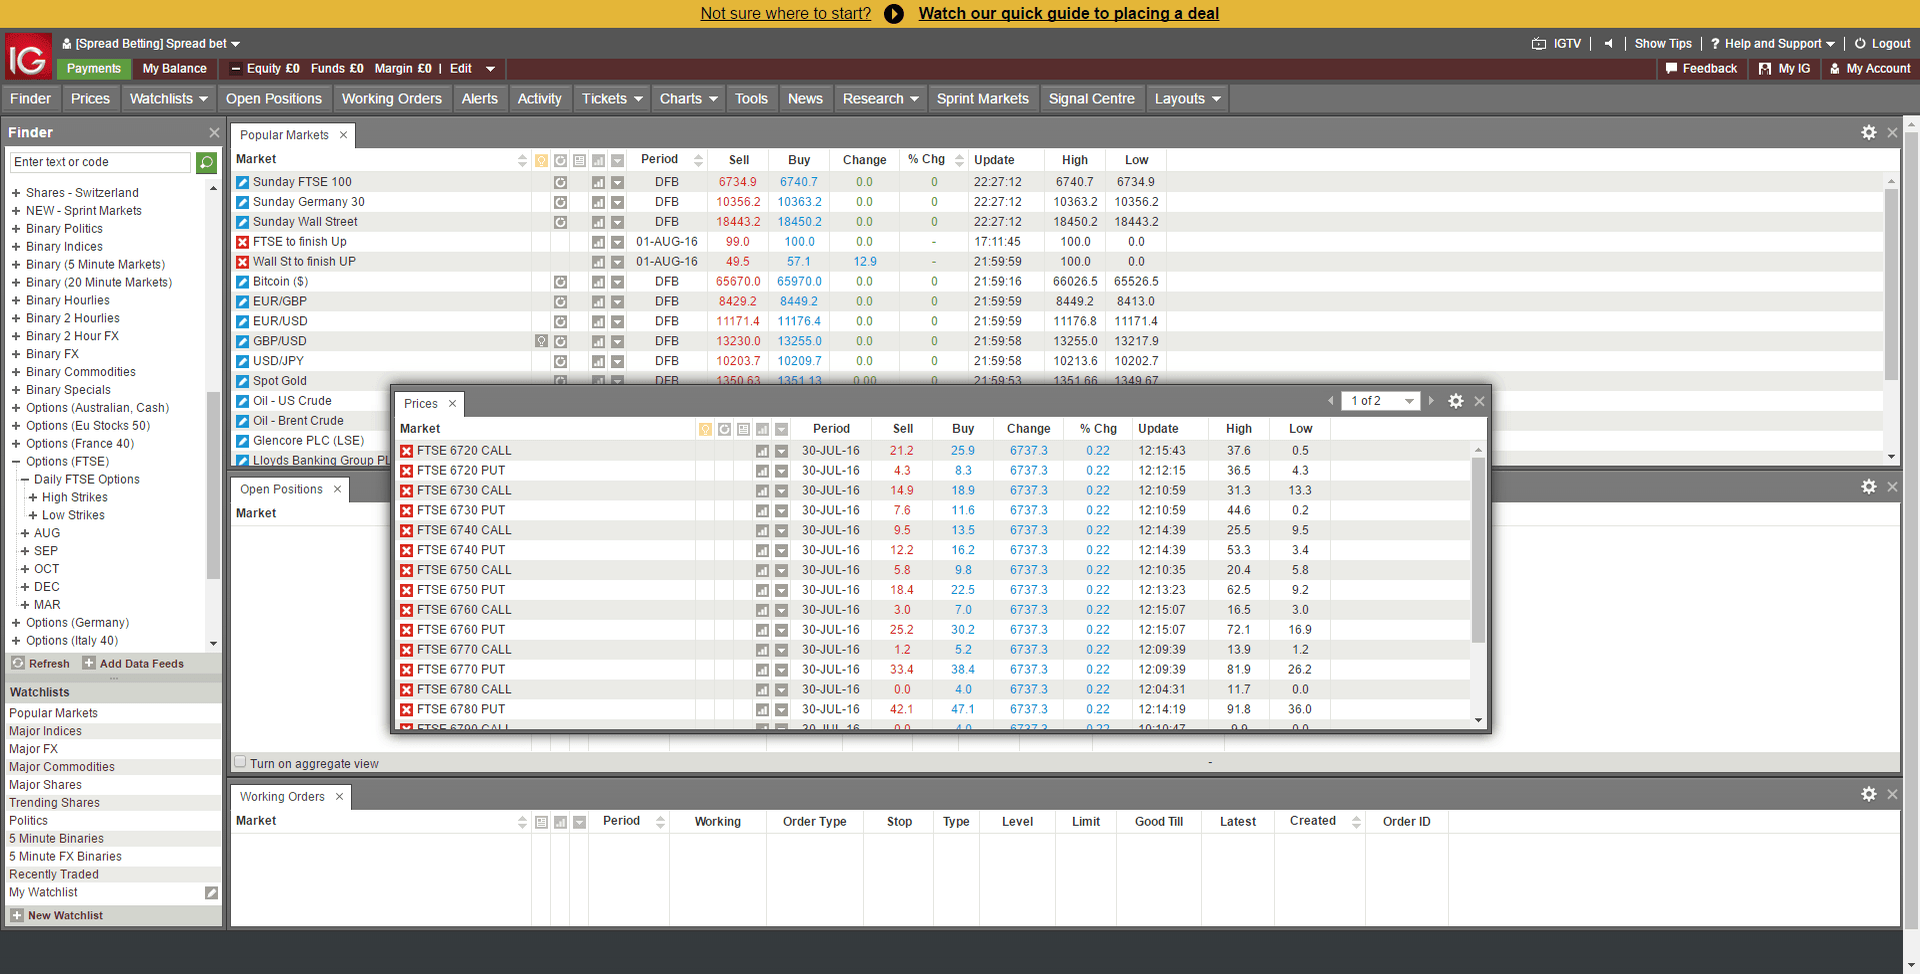Toggle Market column sort arrows in Popular Markets
The image size is (1920, 974).
[522, 161]
